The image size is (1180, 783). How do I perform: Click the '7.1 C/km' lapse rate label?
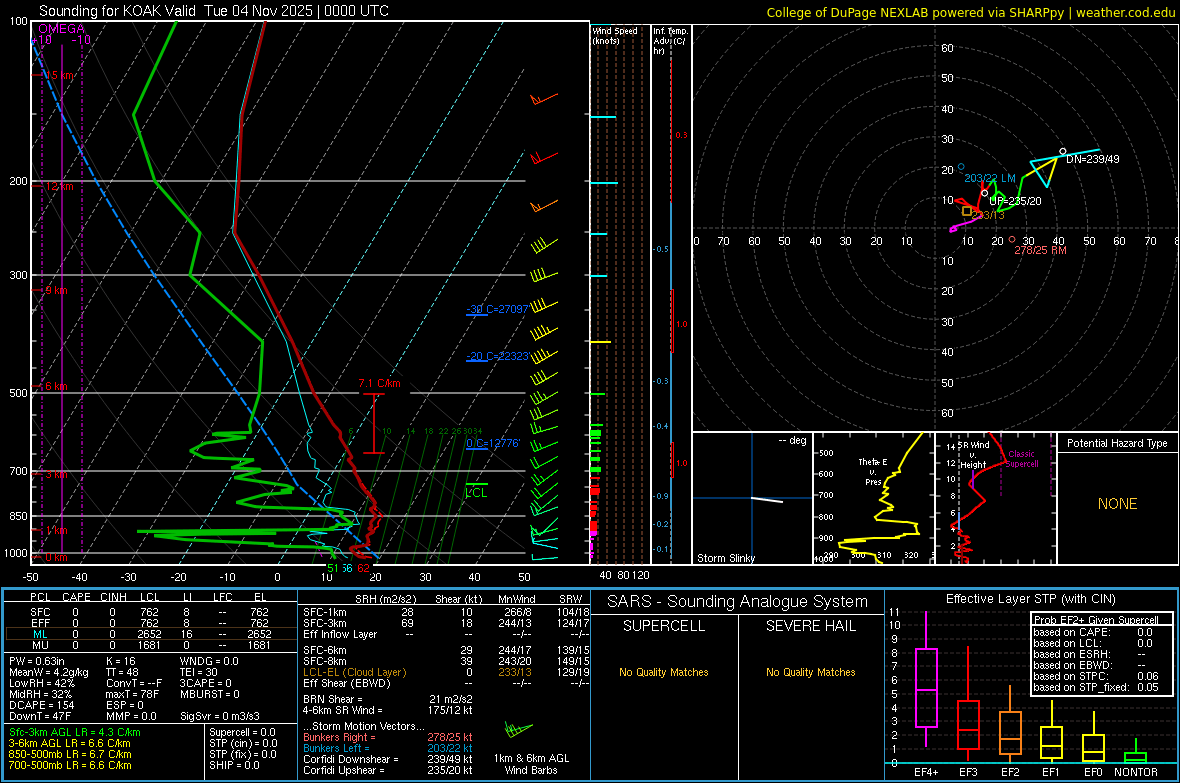(379, 383)
